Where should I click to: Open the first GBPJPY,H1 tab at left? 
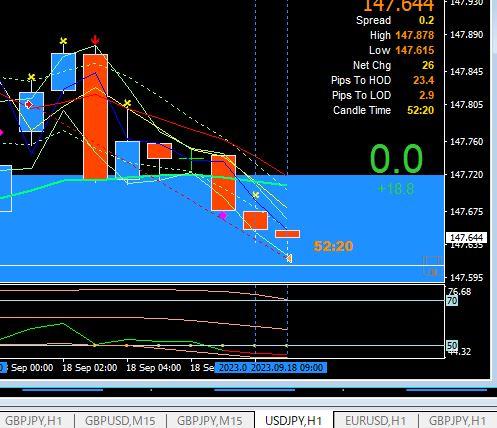coord(34,421)
